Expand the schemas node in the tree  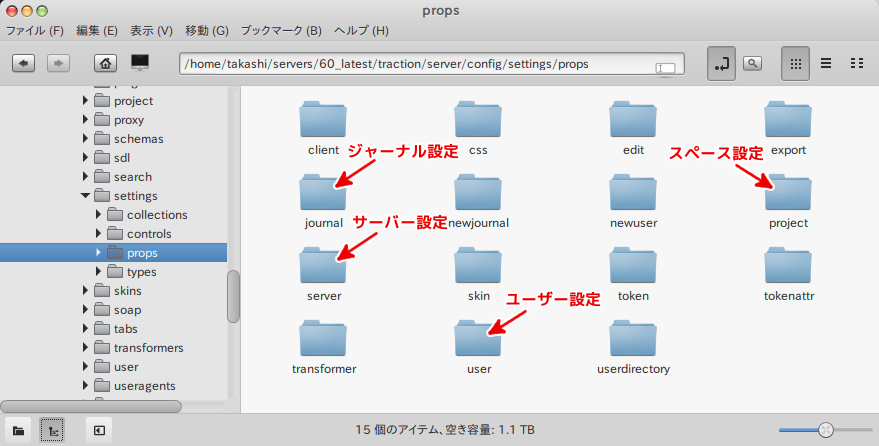85,138
